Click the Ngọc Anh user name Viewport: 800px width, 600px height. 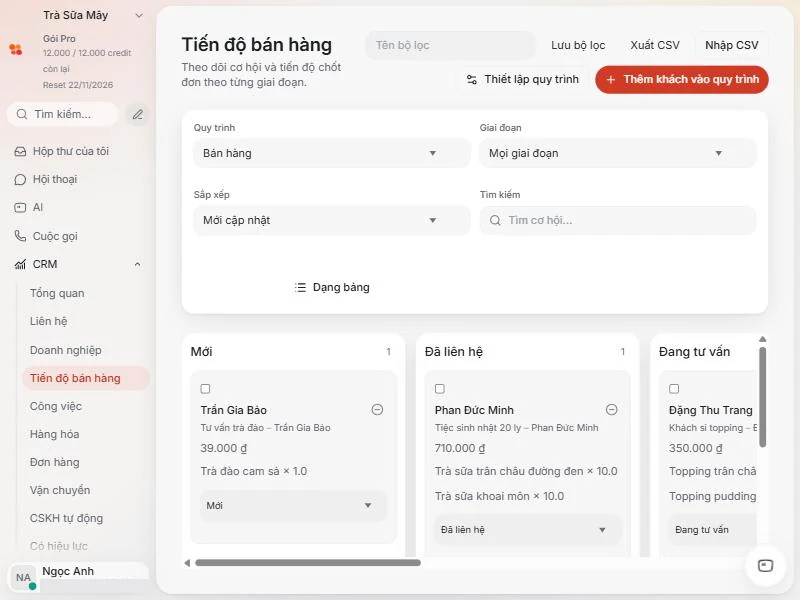[68, 571]
